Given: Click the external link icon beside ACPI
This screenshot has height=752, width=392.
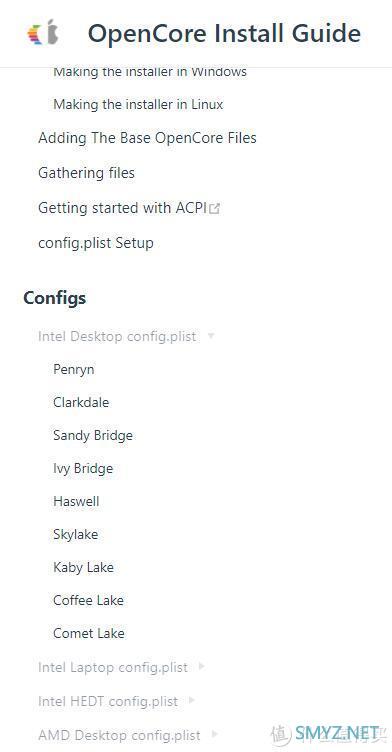Looking at the screenshot, I should (215, 209).
